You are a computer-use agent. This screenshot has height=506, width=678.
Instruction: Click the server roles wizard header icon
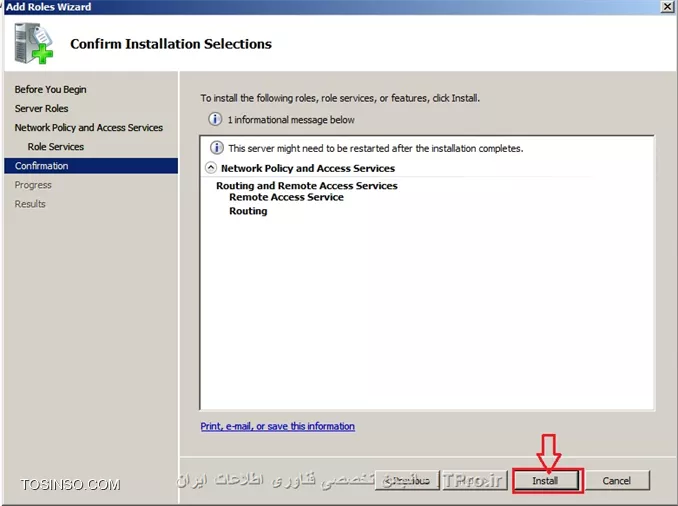(34, 43)
